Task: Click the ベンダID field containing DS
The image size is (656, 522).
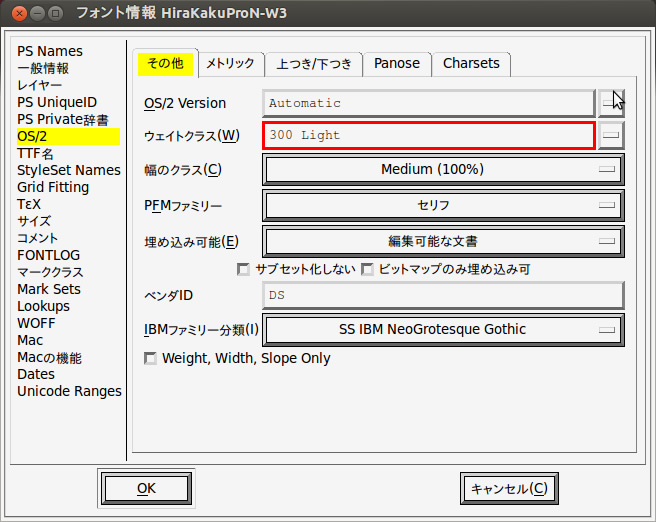Action: [x=443, y=295]
